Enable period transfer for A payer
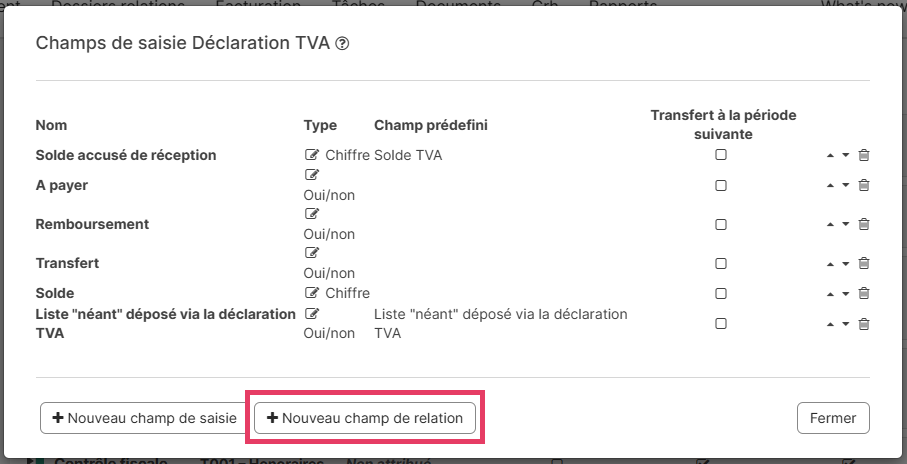This screenshot has width=907, height=464. (x=720, y=185)
